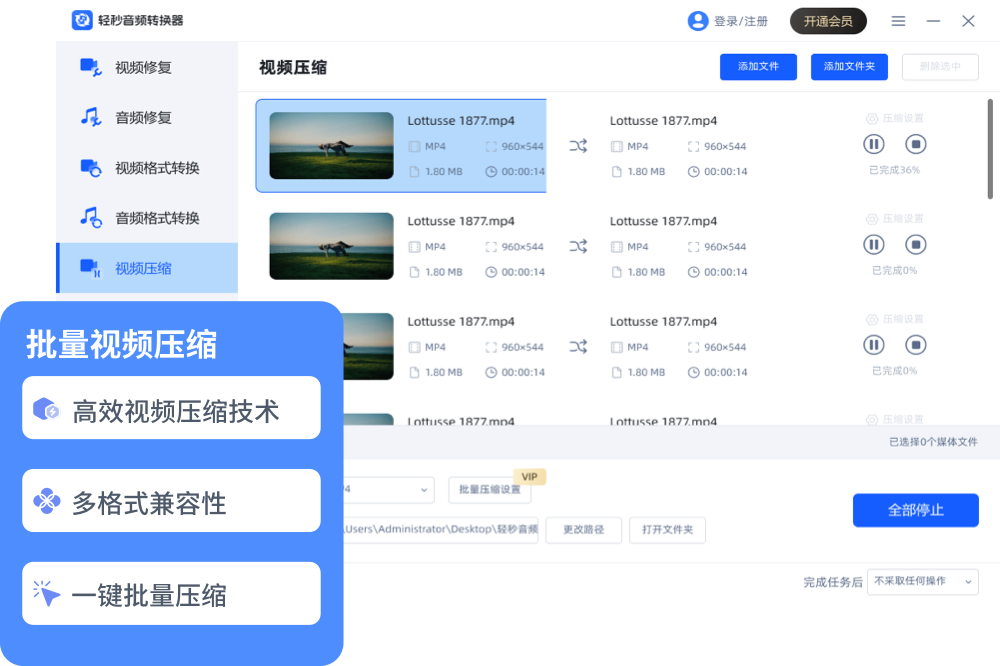Click the 高效视频压缩技术 card
The image size is (1000, 666).
pos(172,408)
